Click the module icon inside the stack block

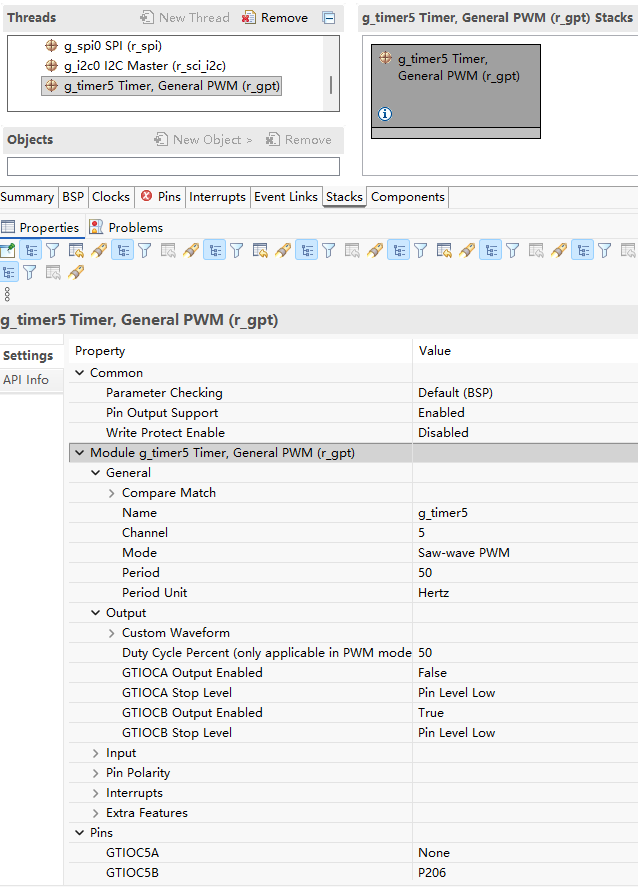click(x=386, y=58)
